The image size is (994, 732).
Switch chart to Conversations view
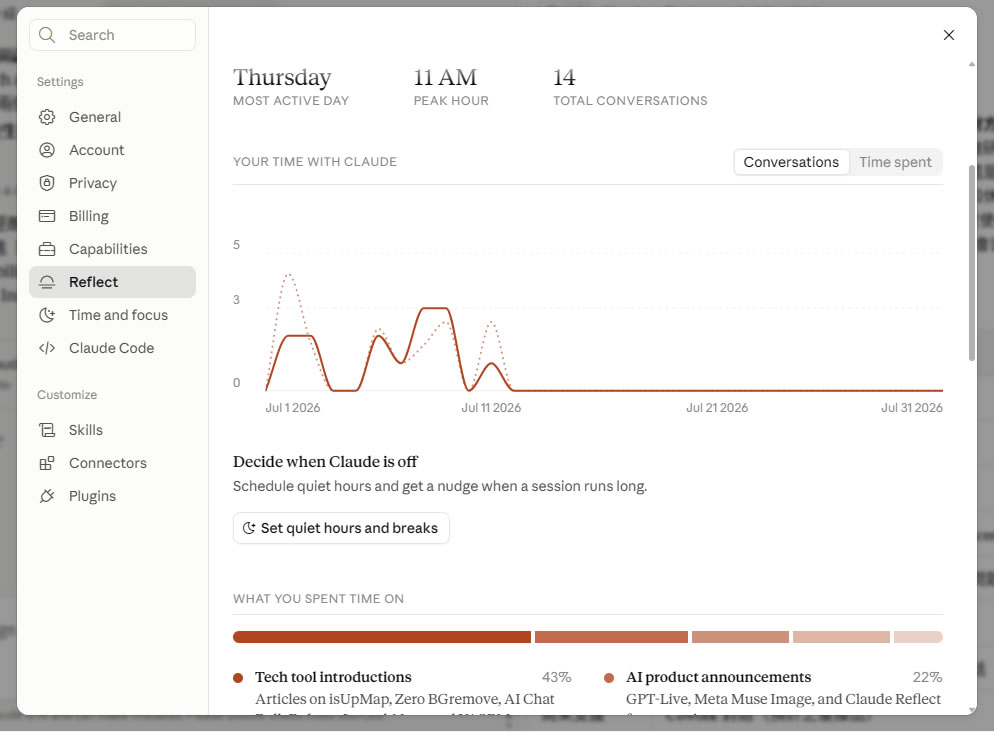(791, 162)
